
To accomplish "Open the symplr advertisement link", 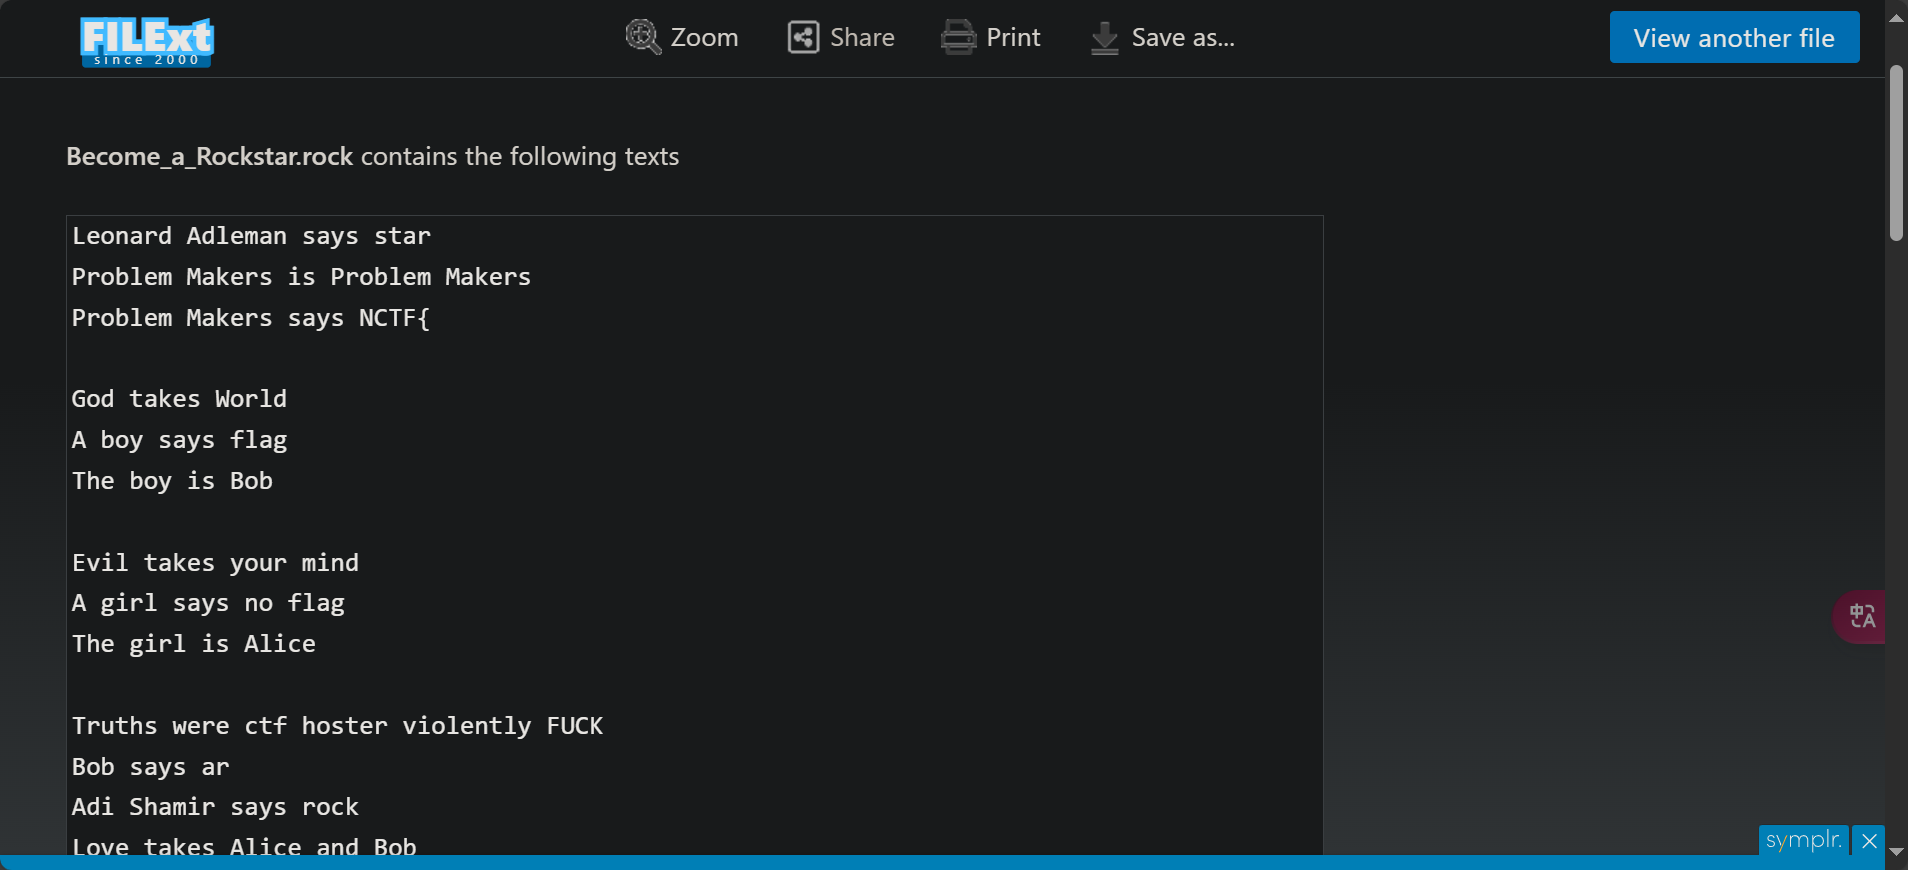I will pos(1803,840).
